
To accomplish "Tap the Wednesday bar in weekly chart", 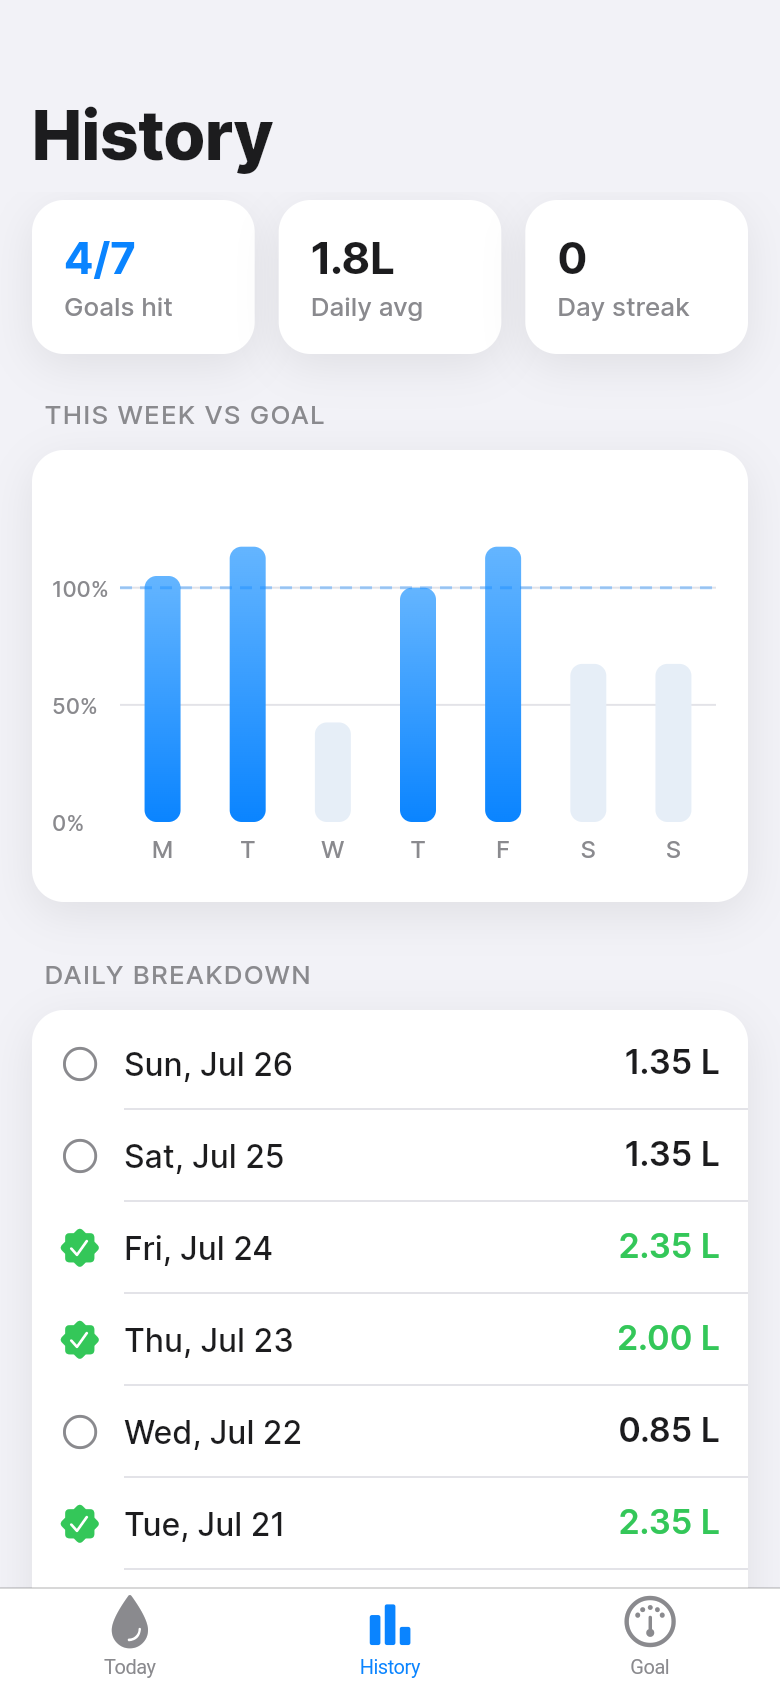I will 333,772.
